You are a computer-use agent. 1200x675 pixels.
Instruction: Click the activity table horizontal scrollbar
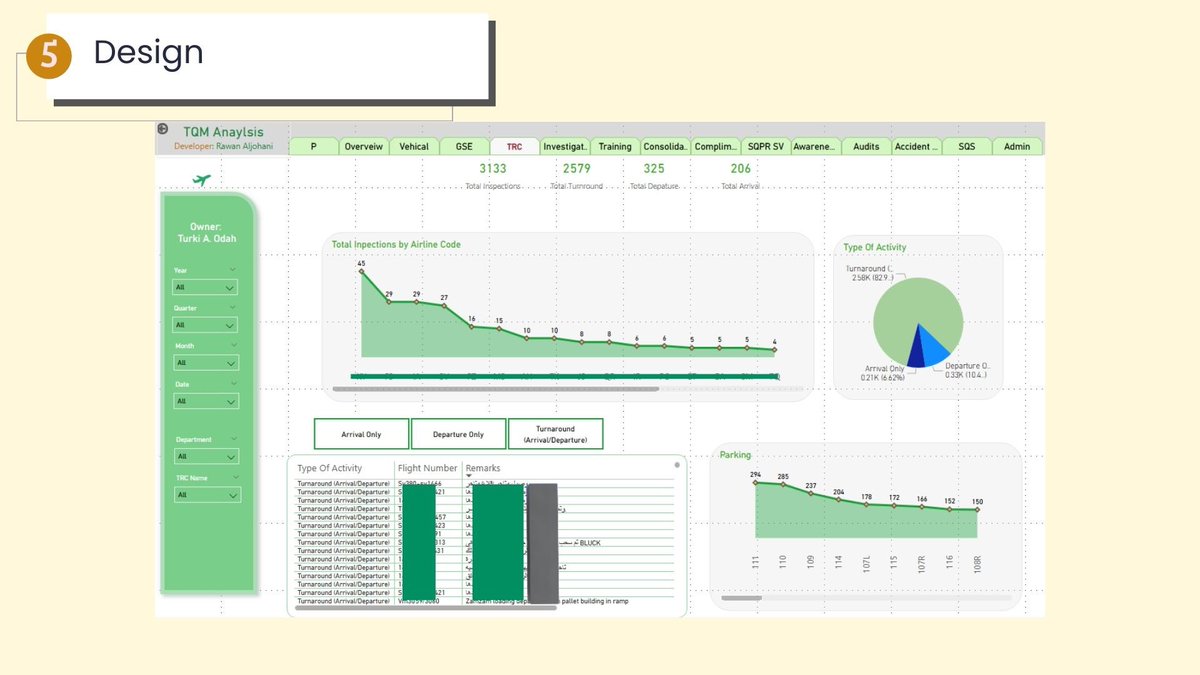[425, 607]
